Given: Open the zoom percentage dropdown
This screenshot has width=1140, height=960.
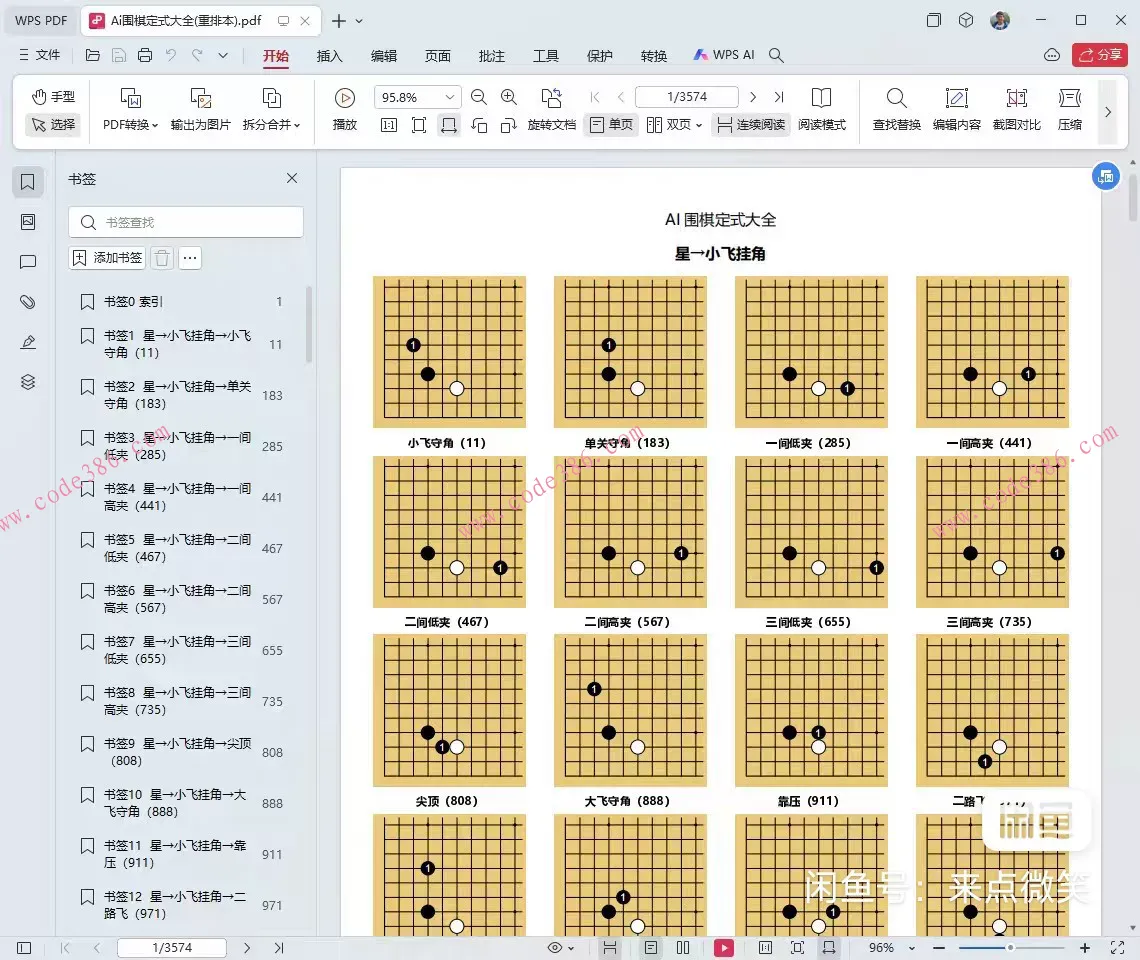Looking at the screenshot, I should coord(450,97).
